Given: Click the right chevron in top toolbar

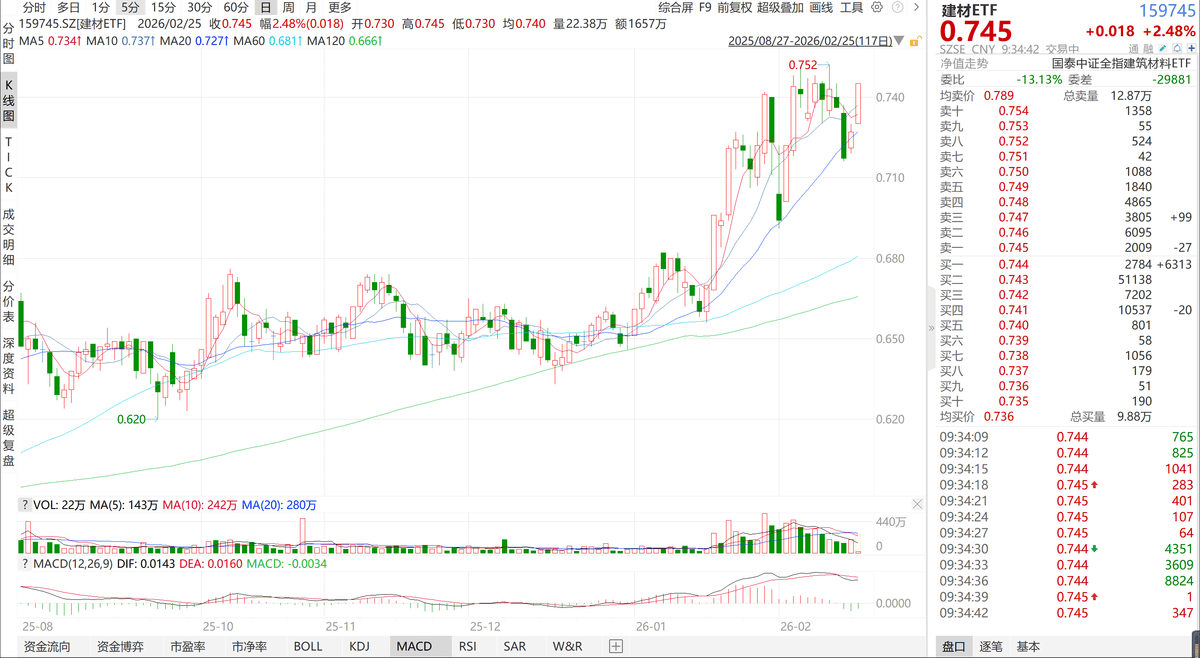Looking at the screenshot, I should (x=916, y=7).
